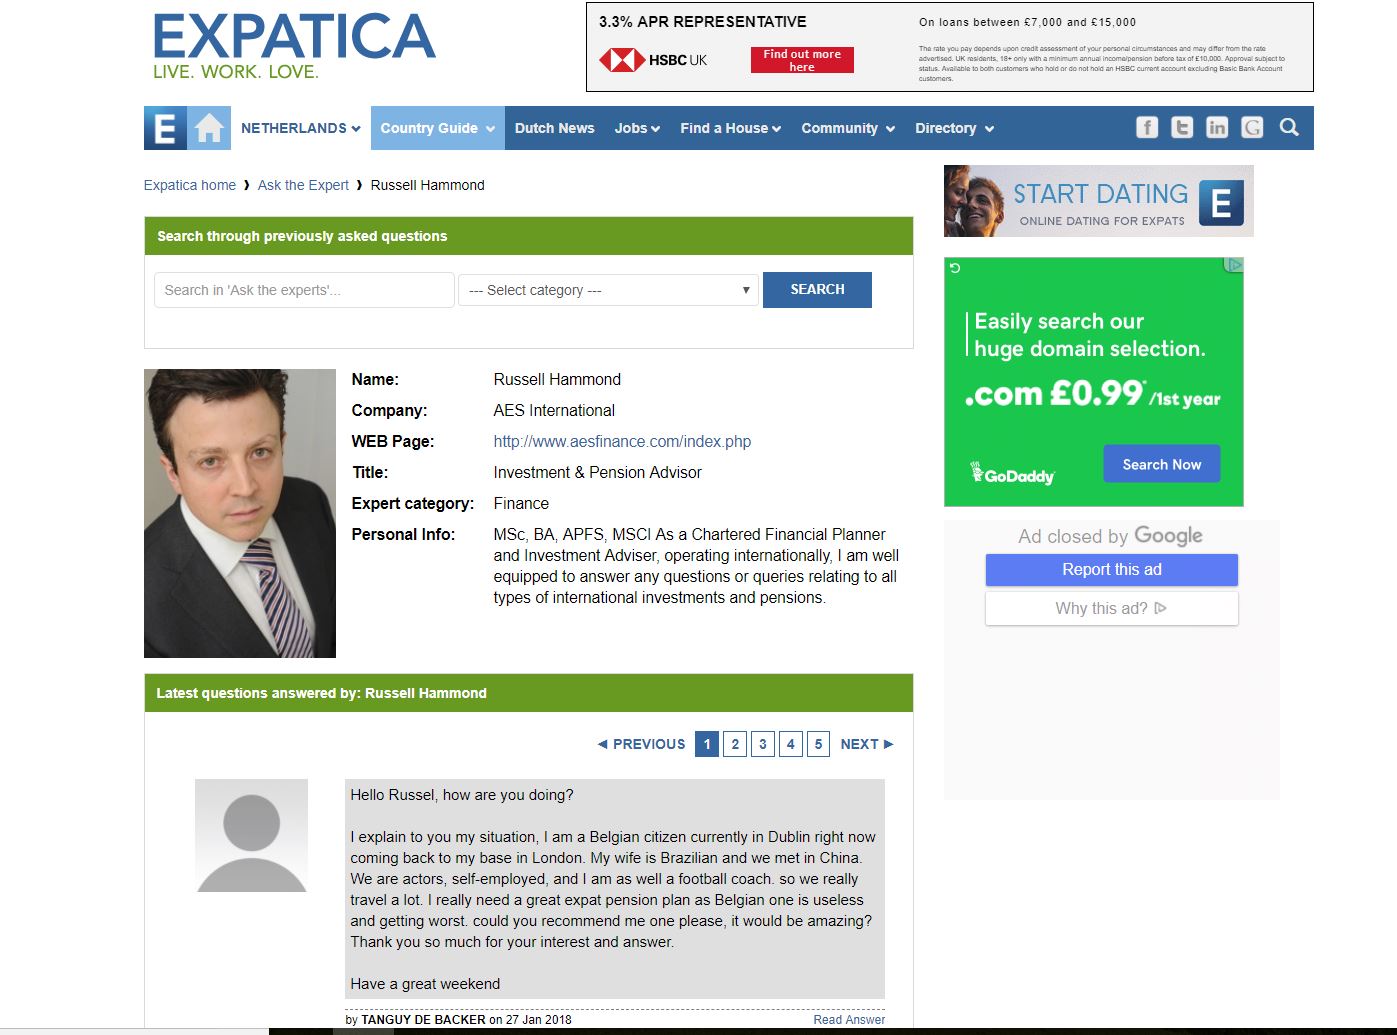
Task: Click the Facebook icon in navigation bar
Action: (x=1147, y=127)
